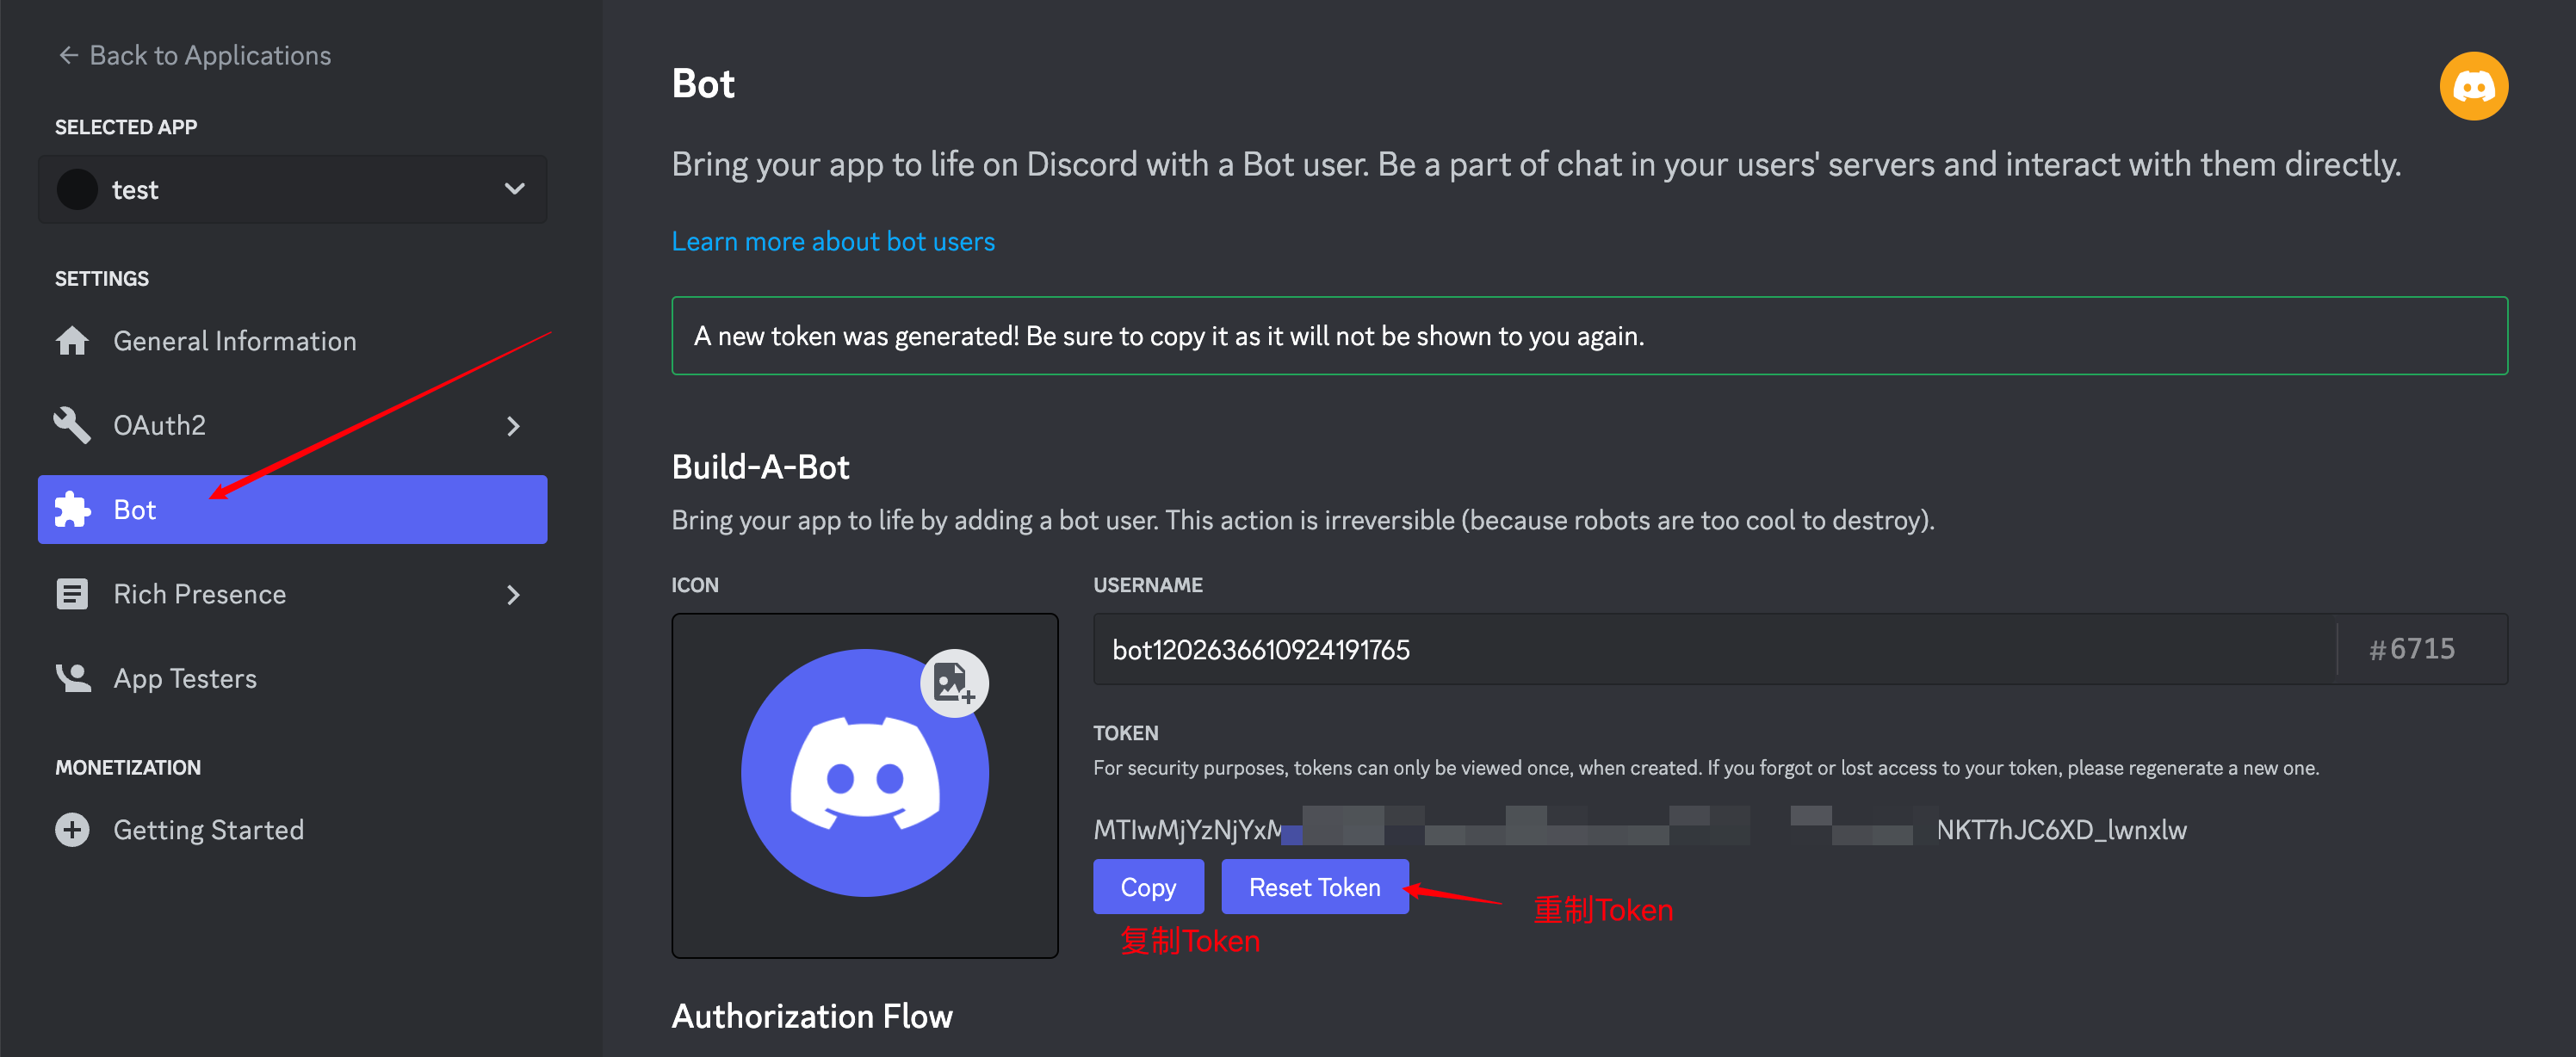Click the back arrow to Applications
2576x1057 pixels.
click(x=68, y=55)
